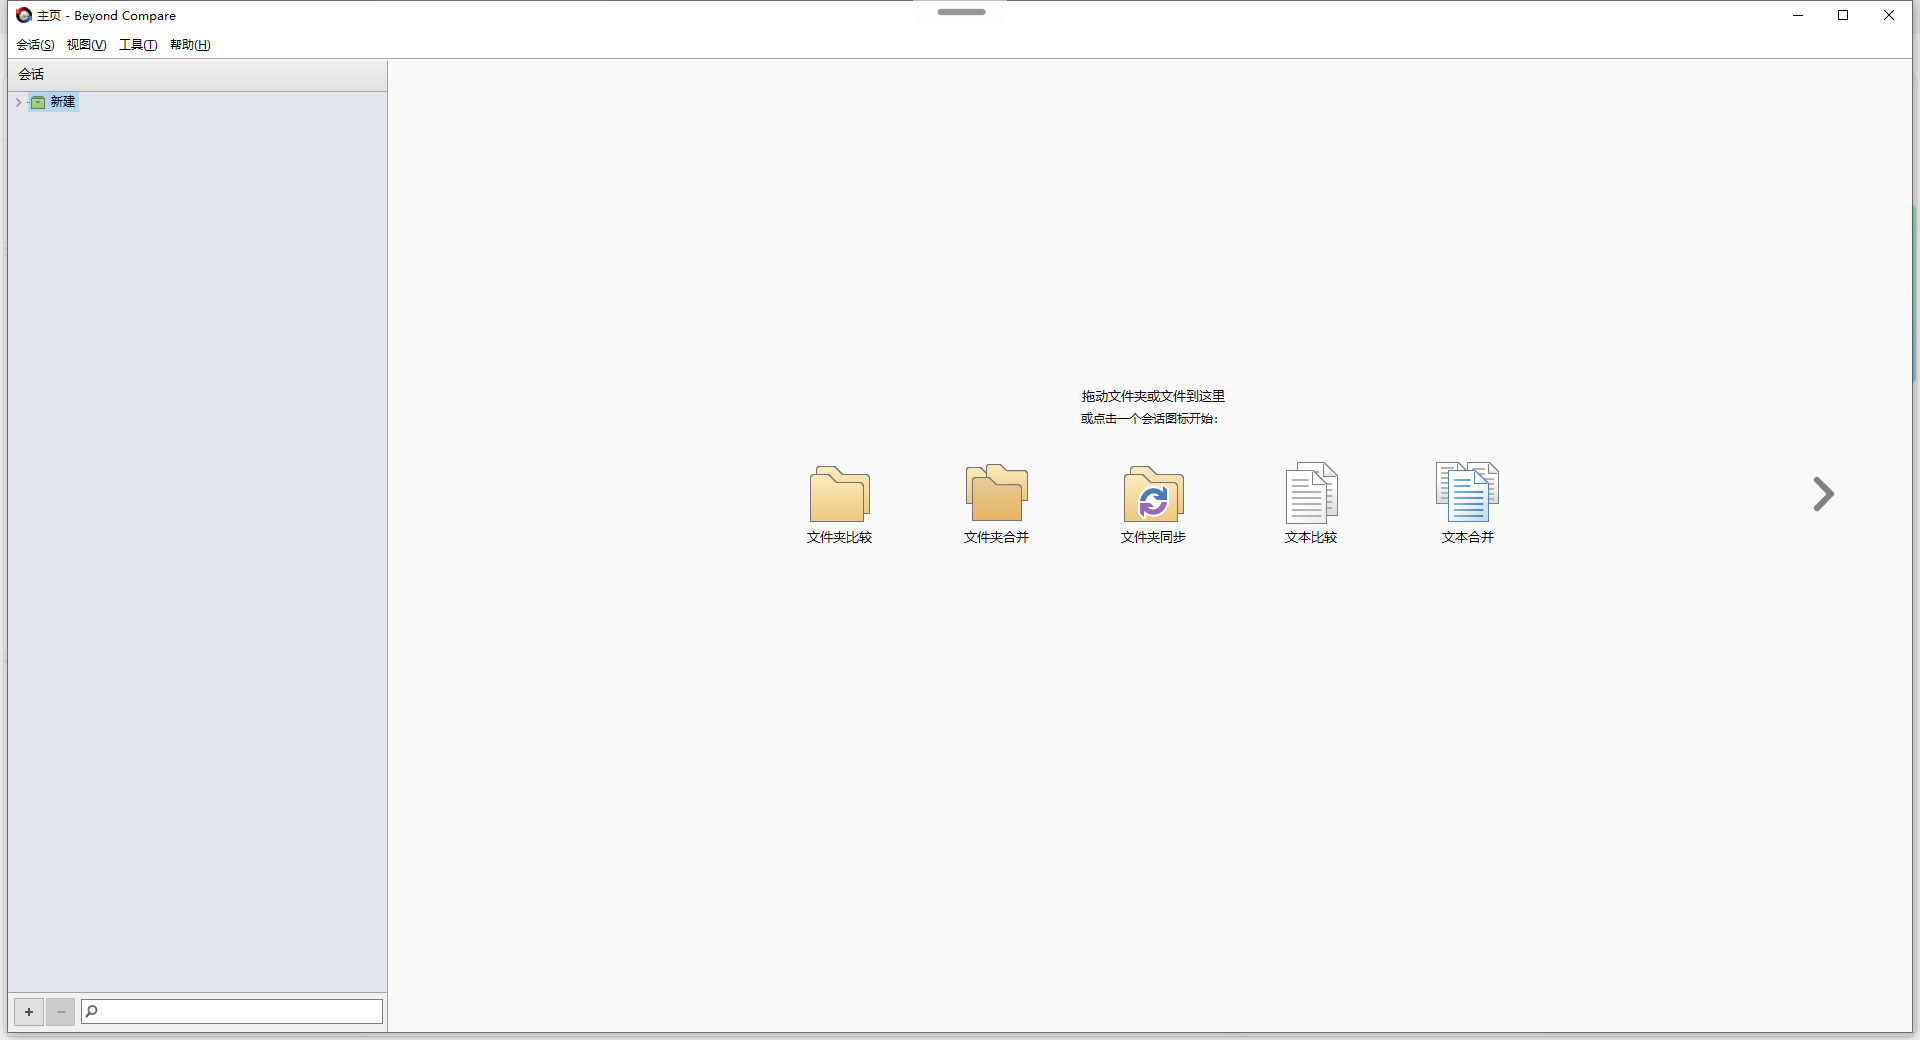Click the Beyond Compare app logo in title bar
This screenshot has height=1040, width=1920.
(24, 15)
